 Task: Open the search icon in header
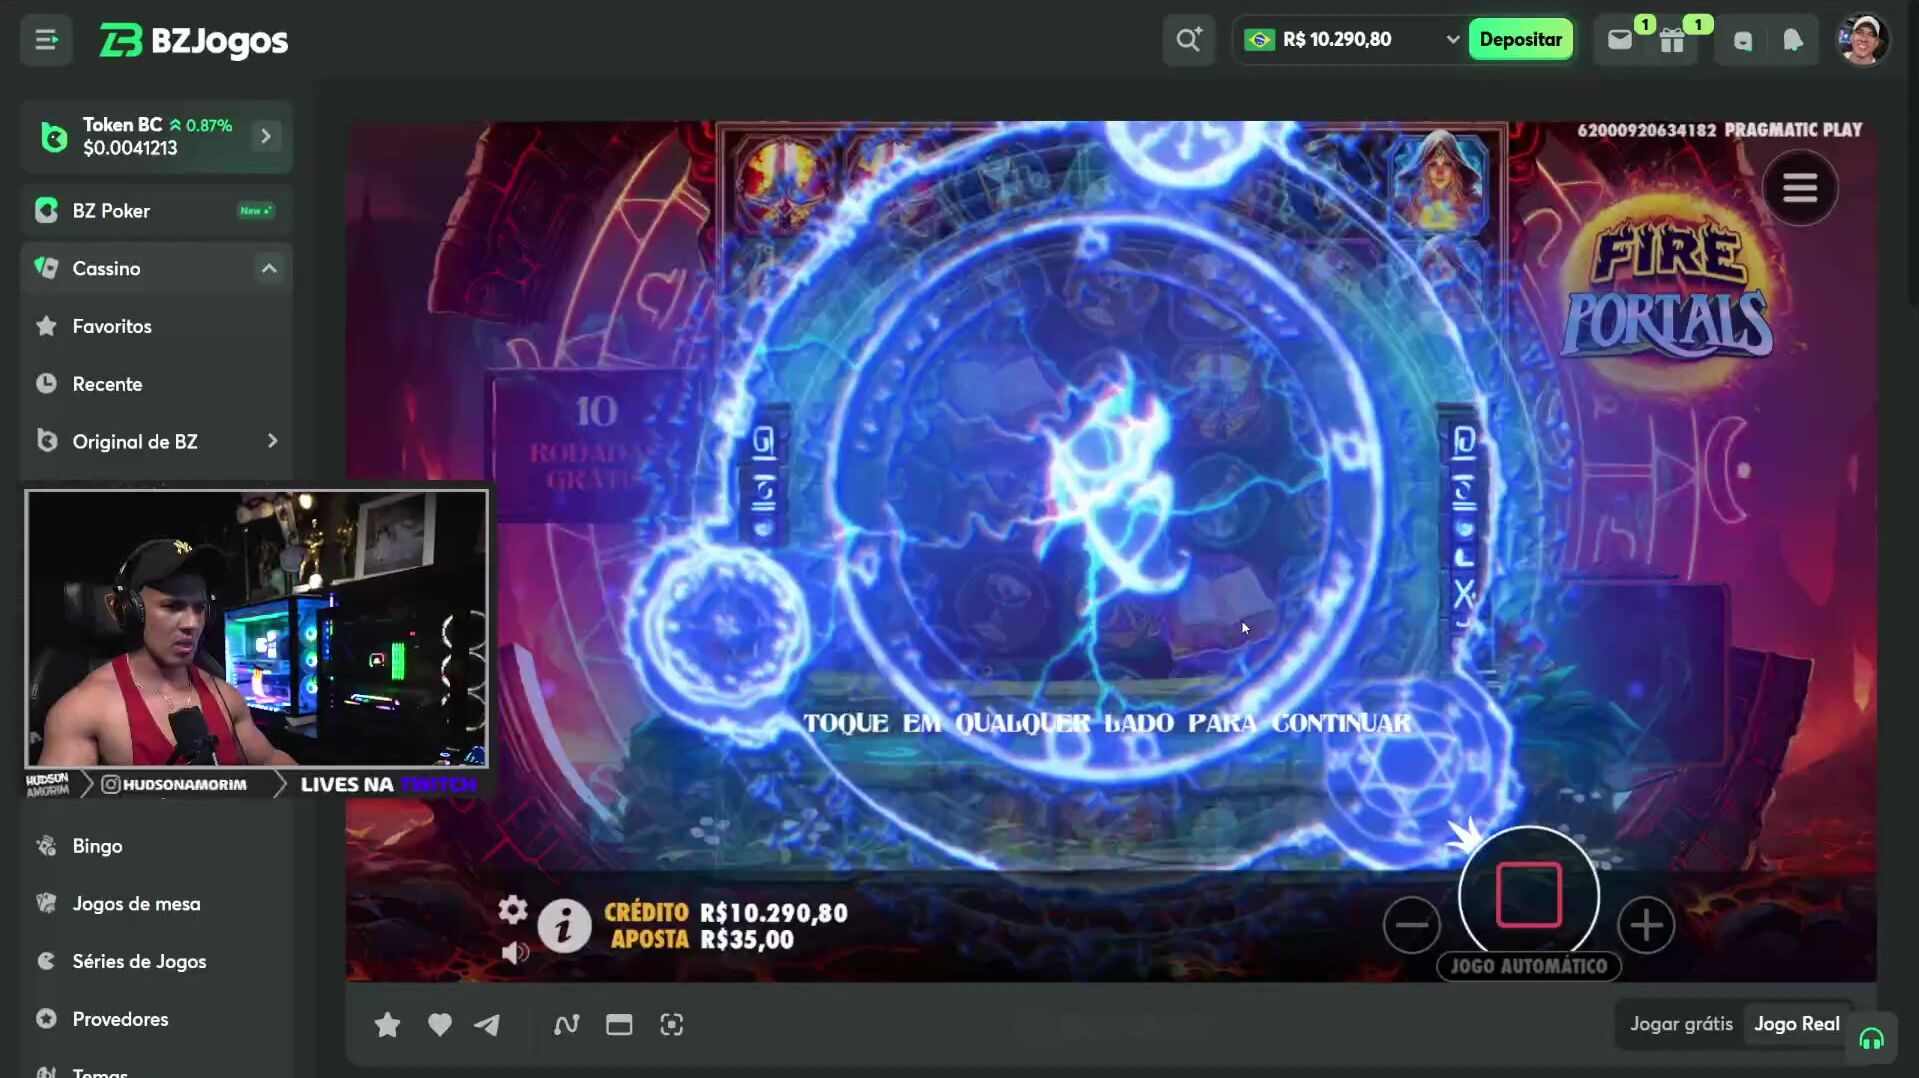click(1188, 40)
